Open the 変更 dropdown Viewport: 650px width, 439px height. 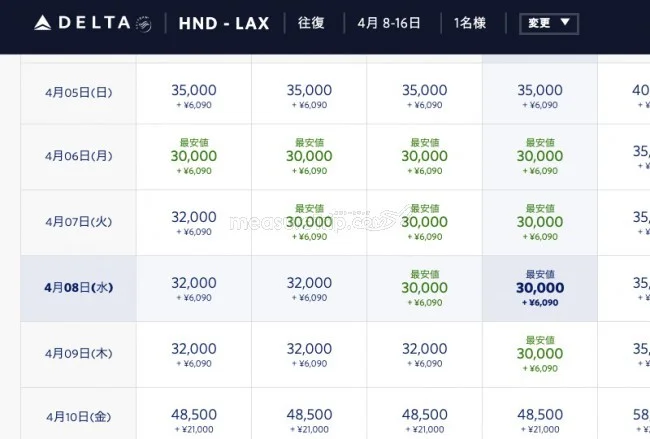pos(549,23)
